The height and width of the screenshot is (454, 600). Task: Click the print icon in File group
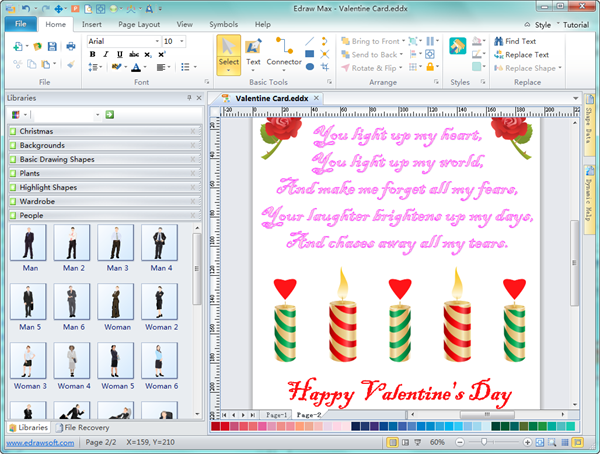(x=71, y=45)
